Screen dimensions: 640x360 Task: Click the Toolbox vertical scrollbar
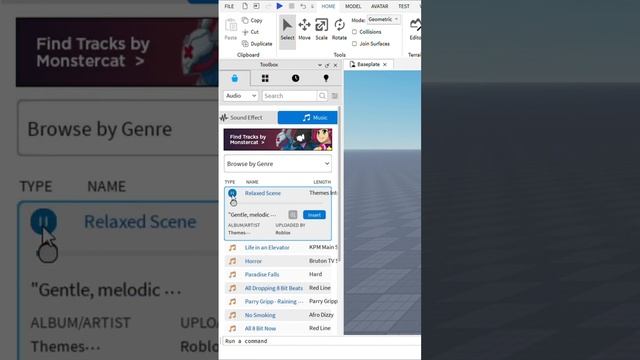(x=339, y=184)
